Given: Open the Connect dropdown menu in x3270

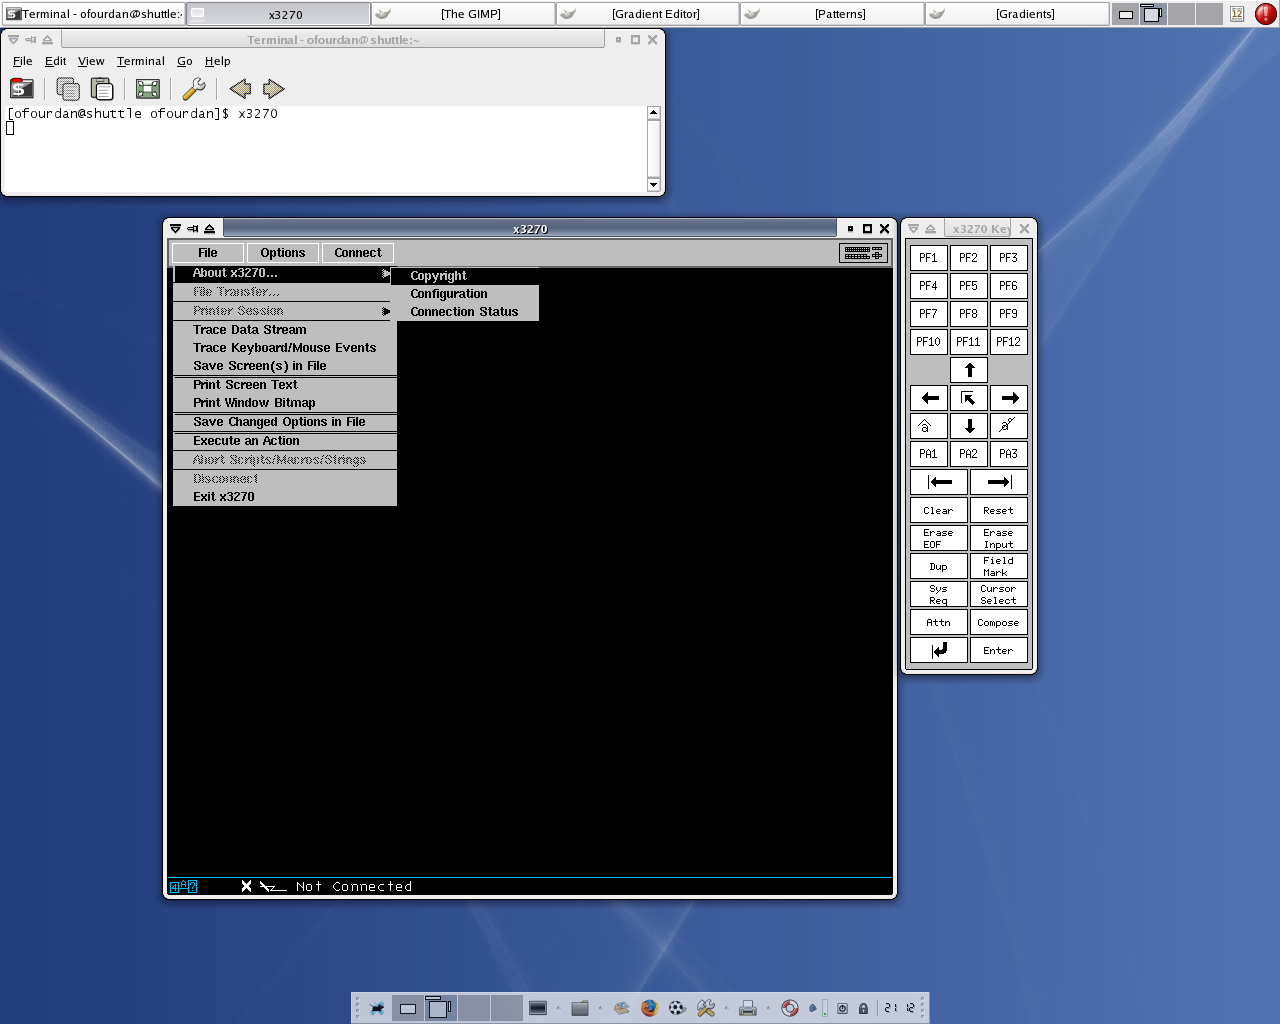Looking at the screenshot, I should point(357,253).
